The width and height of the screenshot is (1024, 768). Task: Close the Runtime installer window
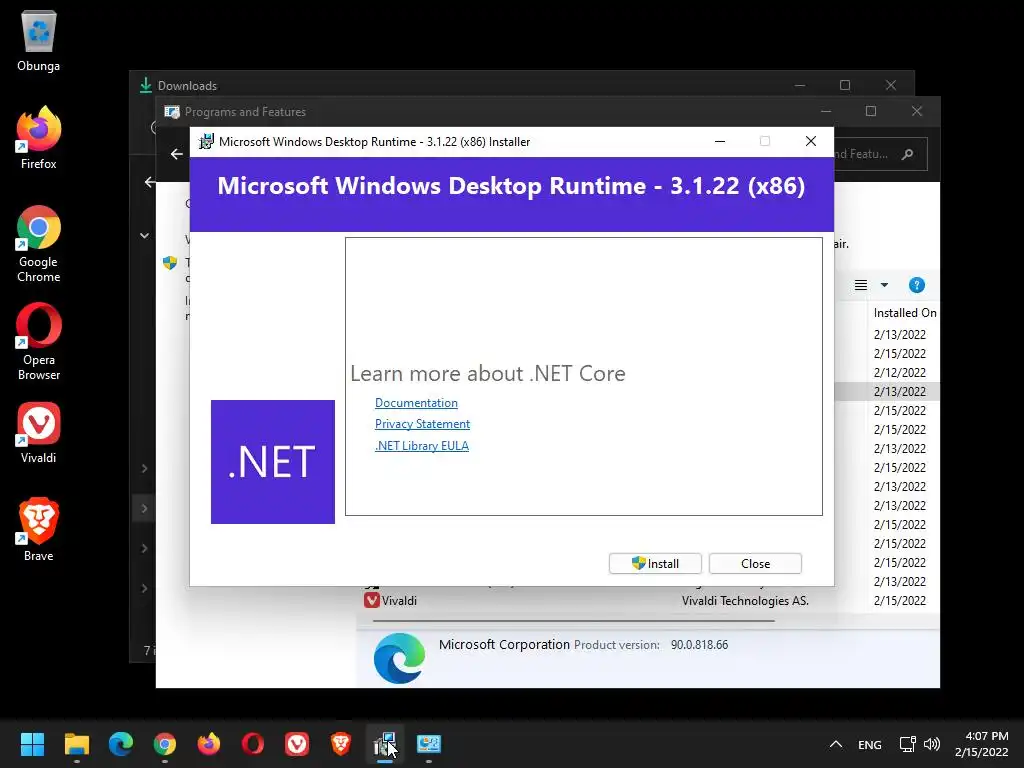tap(810, 141)
